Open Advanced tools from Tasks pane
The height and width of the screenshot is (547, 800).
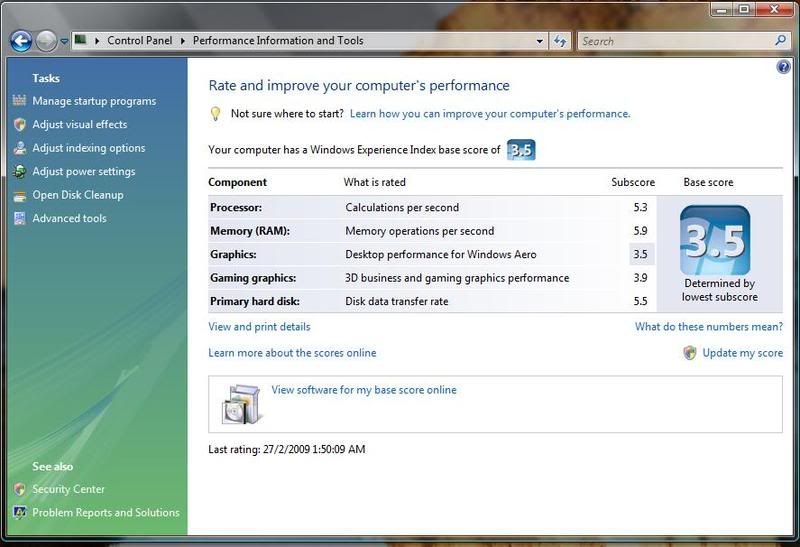69,218
